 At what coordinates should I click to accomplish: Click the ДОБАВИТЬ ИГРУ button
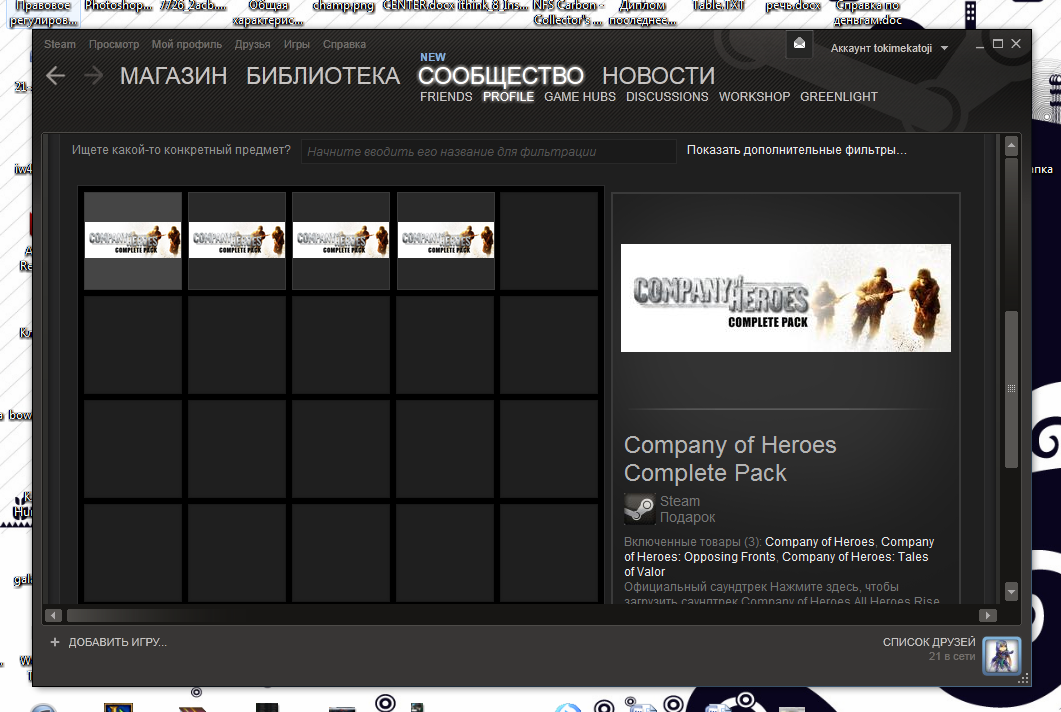117,642
